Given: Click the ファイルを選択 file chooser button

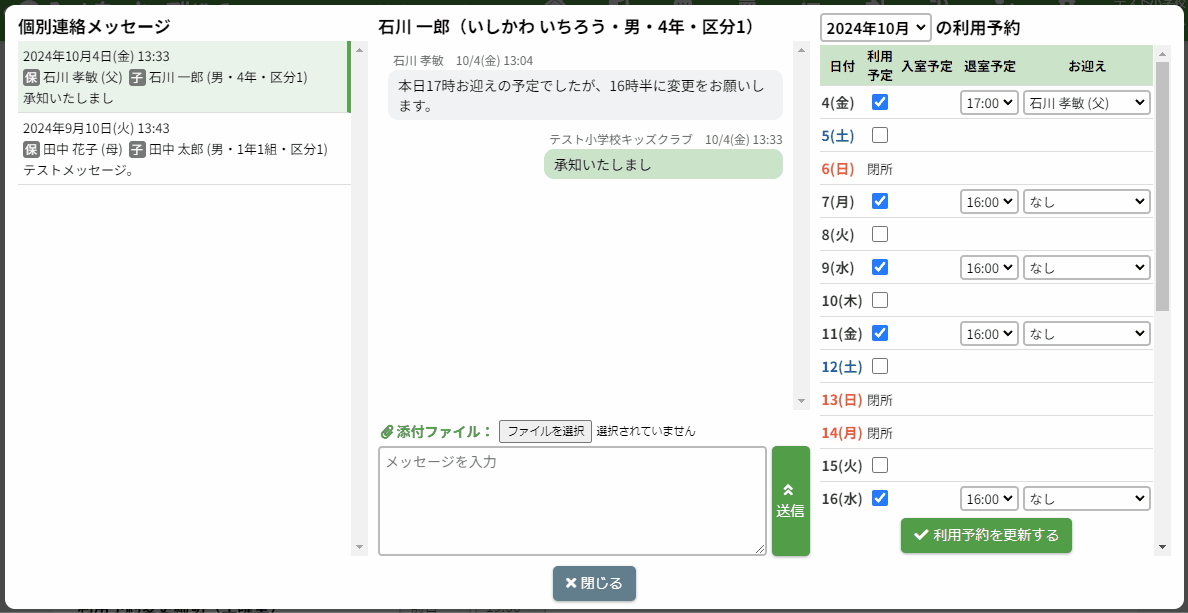Looking at the screenshot, I should pos(545,431).
